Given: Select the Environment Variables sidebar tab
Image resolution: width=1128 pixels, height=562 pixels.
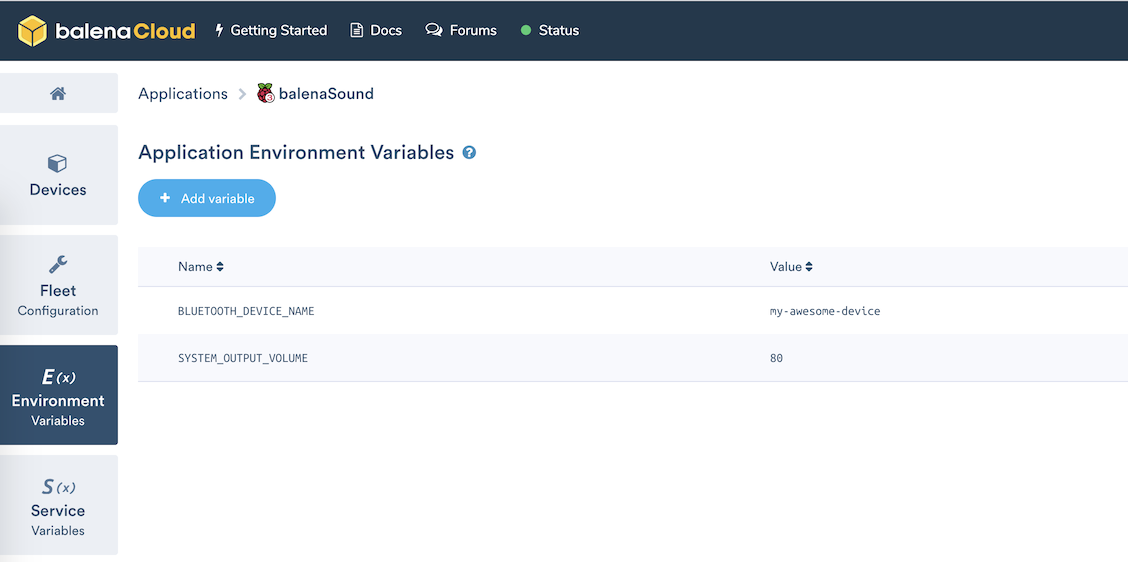Looking at the screenshot, I should pos(58,395).
